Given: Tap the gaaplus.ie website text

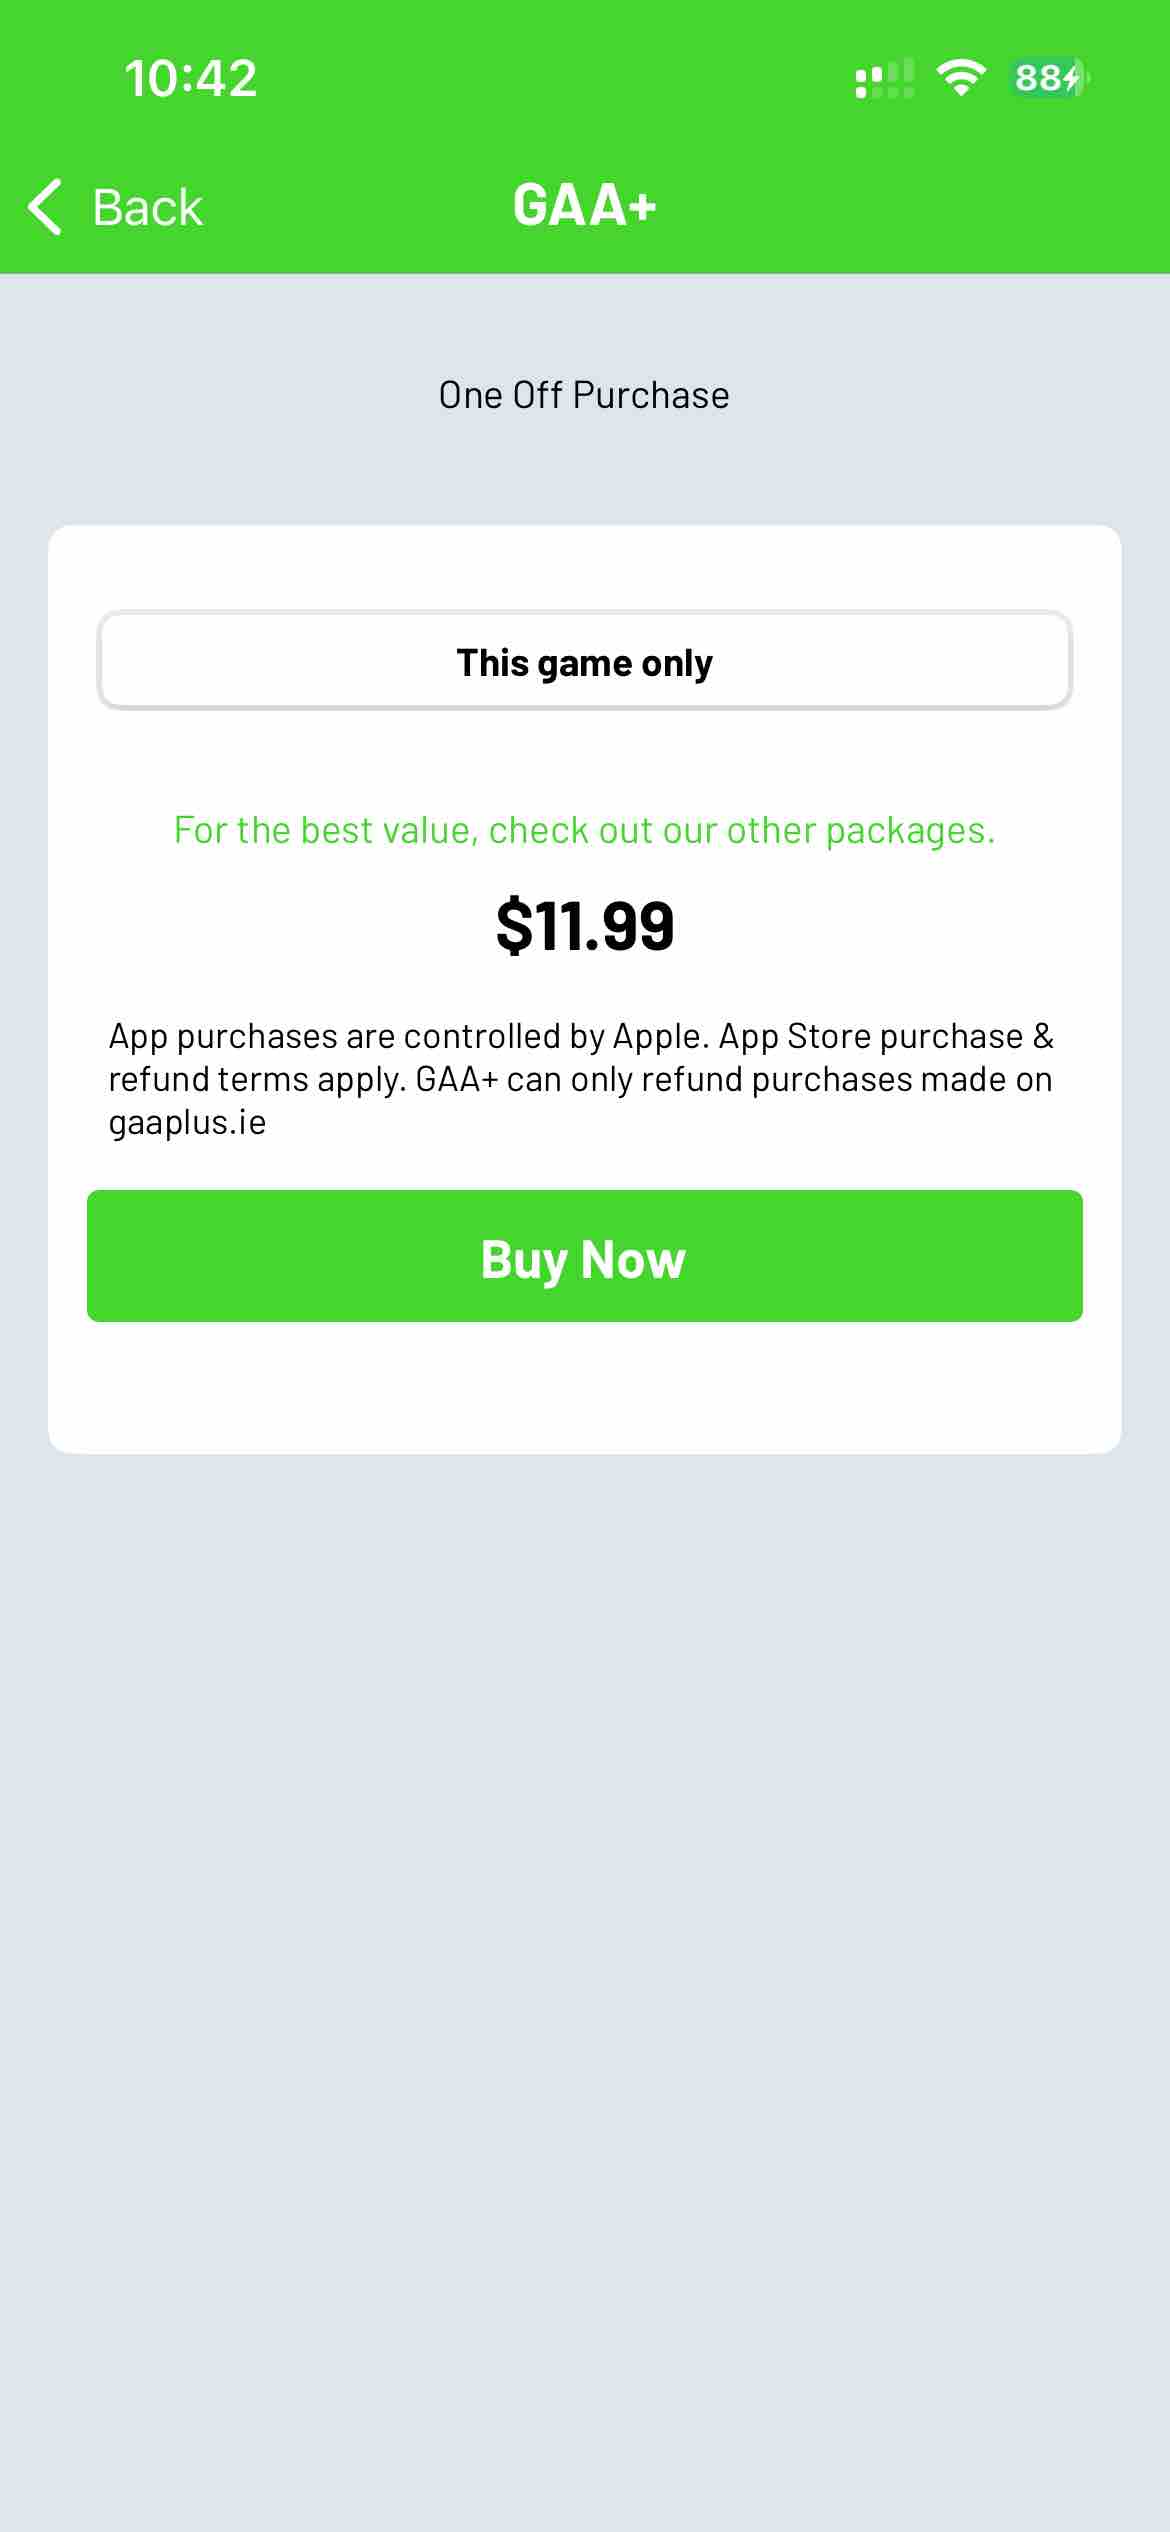Looking at the screenshot, I should coord(187,1123).
